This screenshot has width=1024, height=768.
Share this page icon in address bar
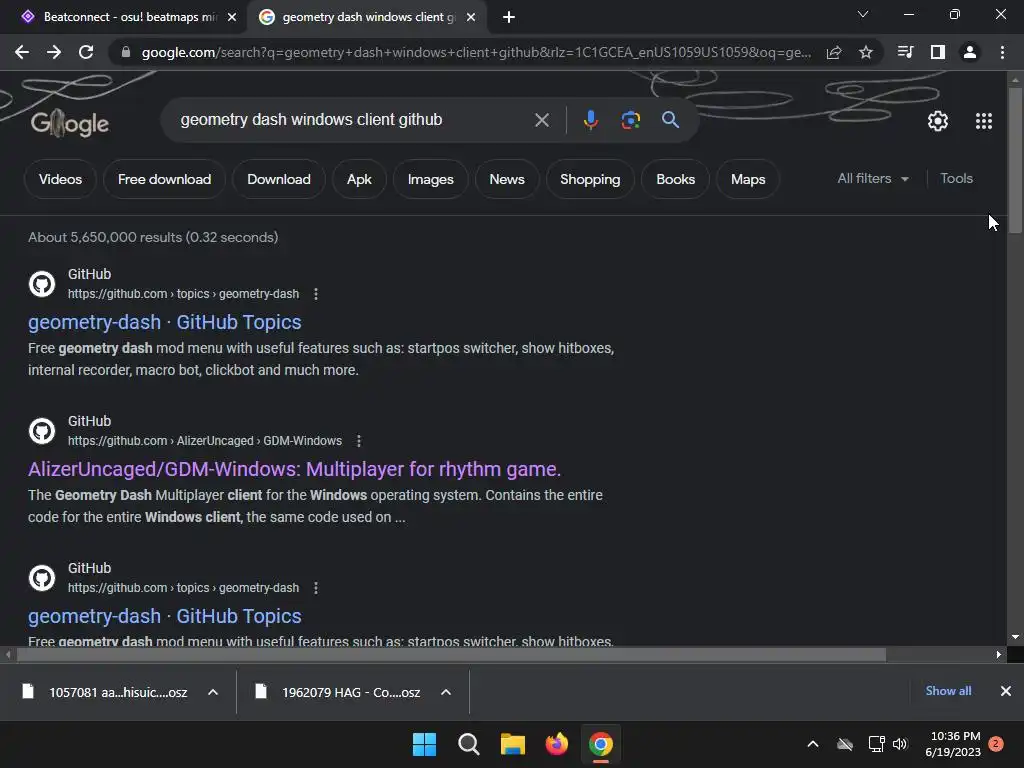tap(834, 52)
